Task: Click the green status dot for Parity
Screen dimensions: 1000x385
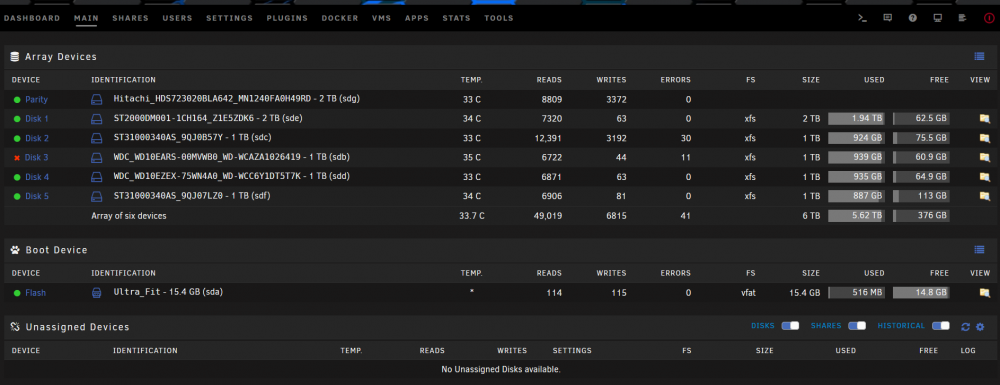Action: pyautogui.click(x=17, y=100)
